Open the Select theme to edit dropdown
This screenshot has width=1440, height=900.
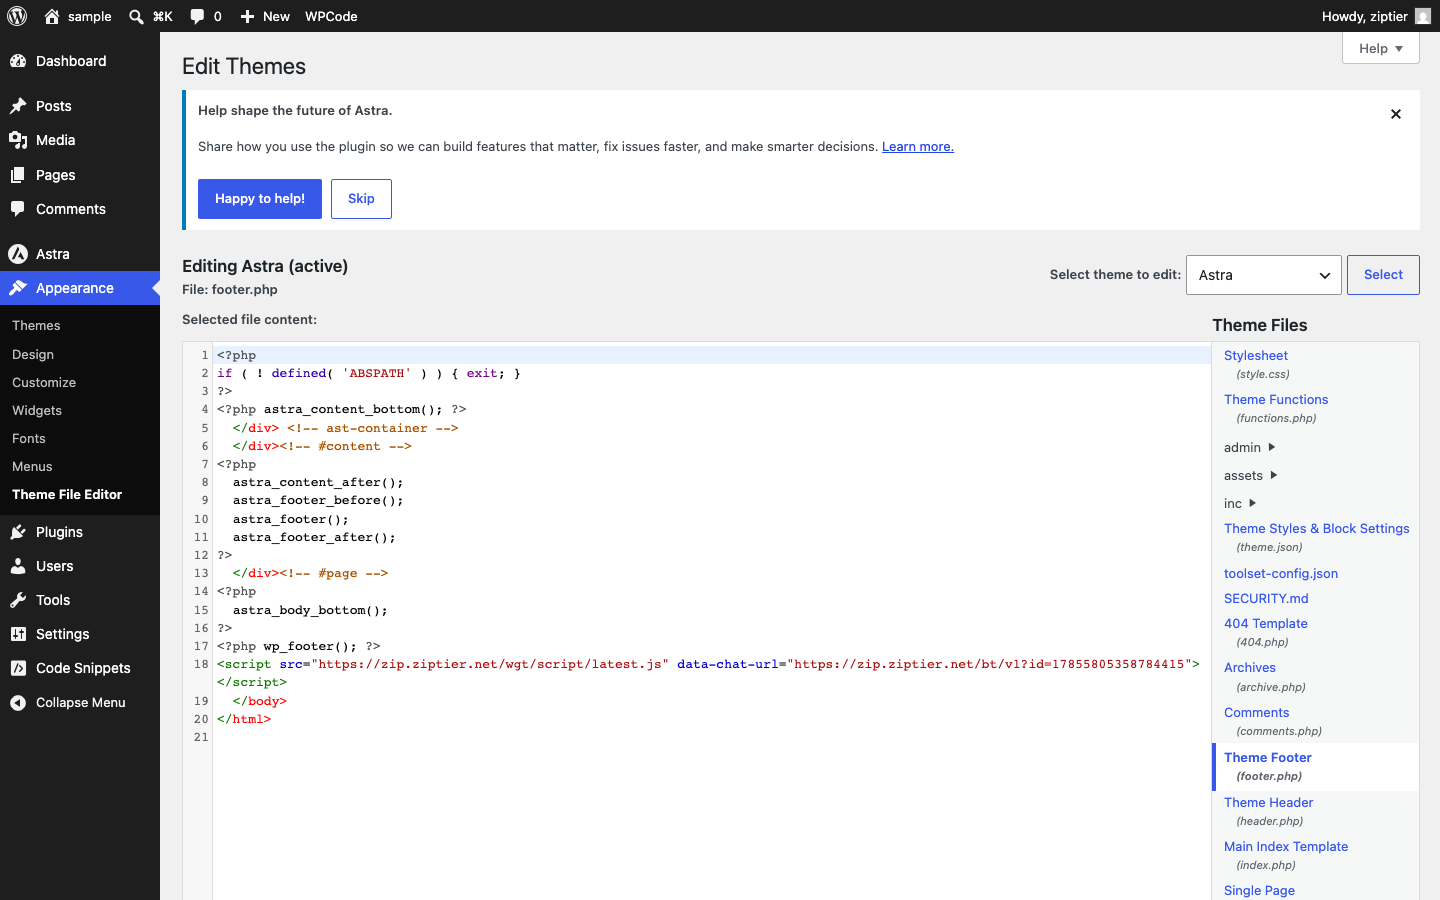point(1264,275)
